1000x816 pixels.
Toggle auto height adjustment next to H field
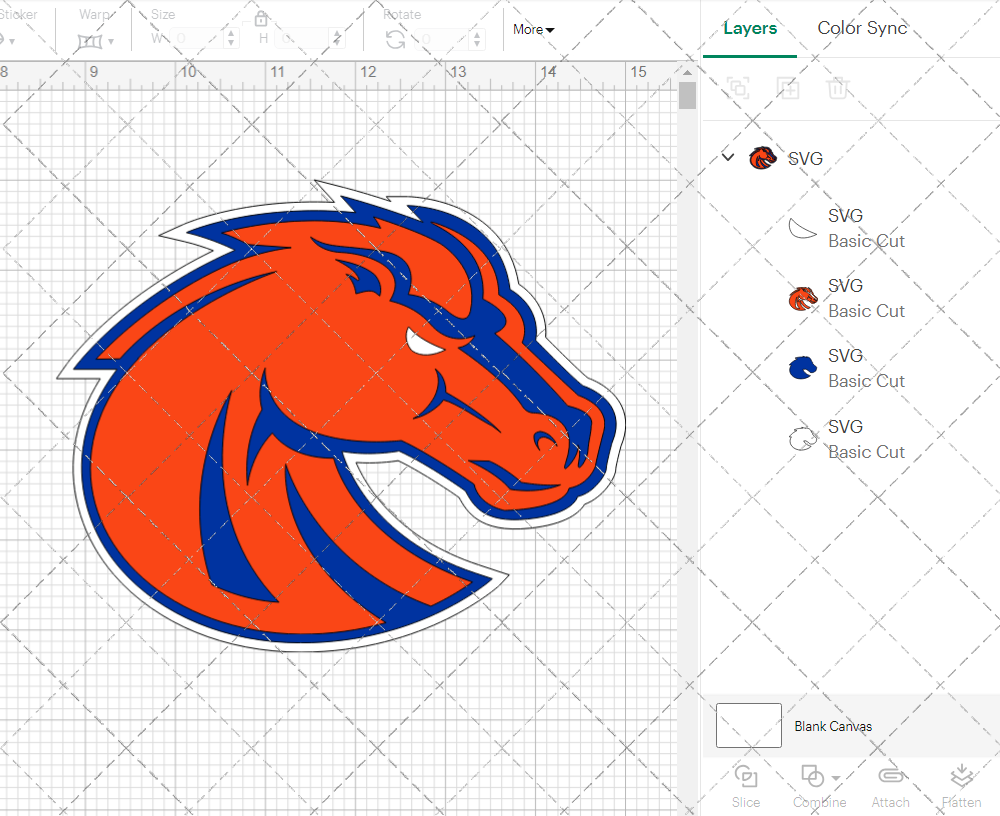pyautogui.click(x=337, y=38)
